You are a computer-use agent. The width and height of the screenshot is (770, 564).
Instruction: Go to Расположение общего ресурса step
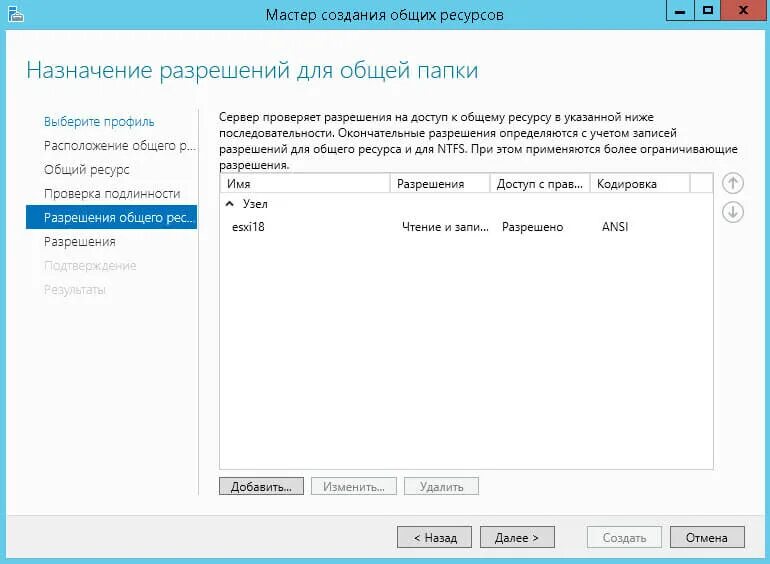[x=119, y=146]
